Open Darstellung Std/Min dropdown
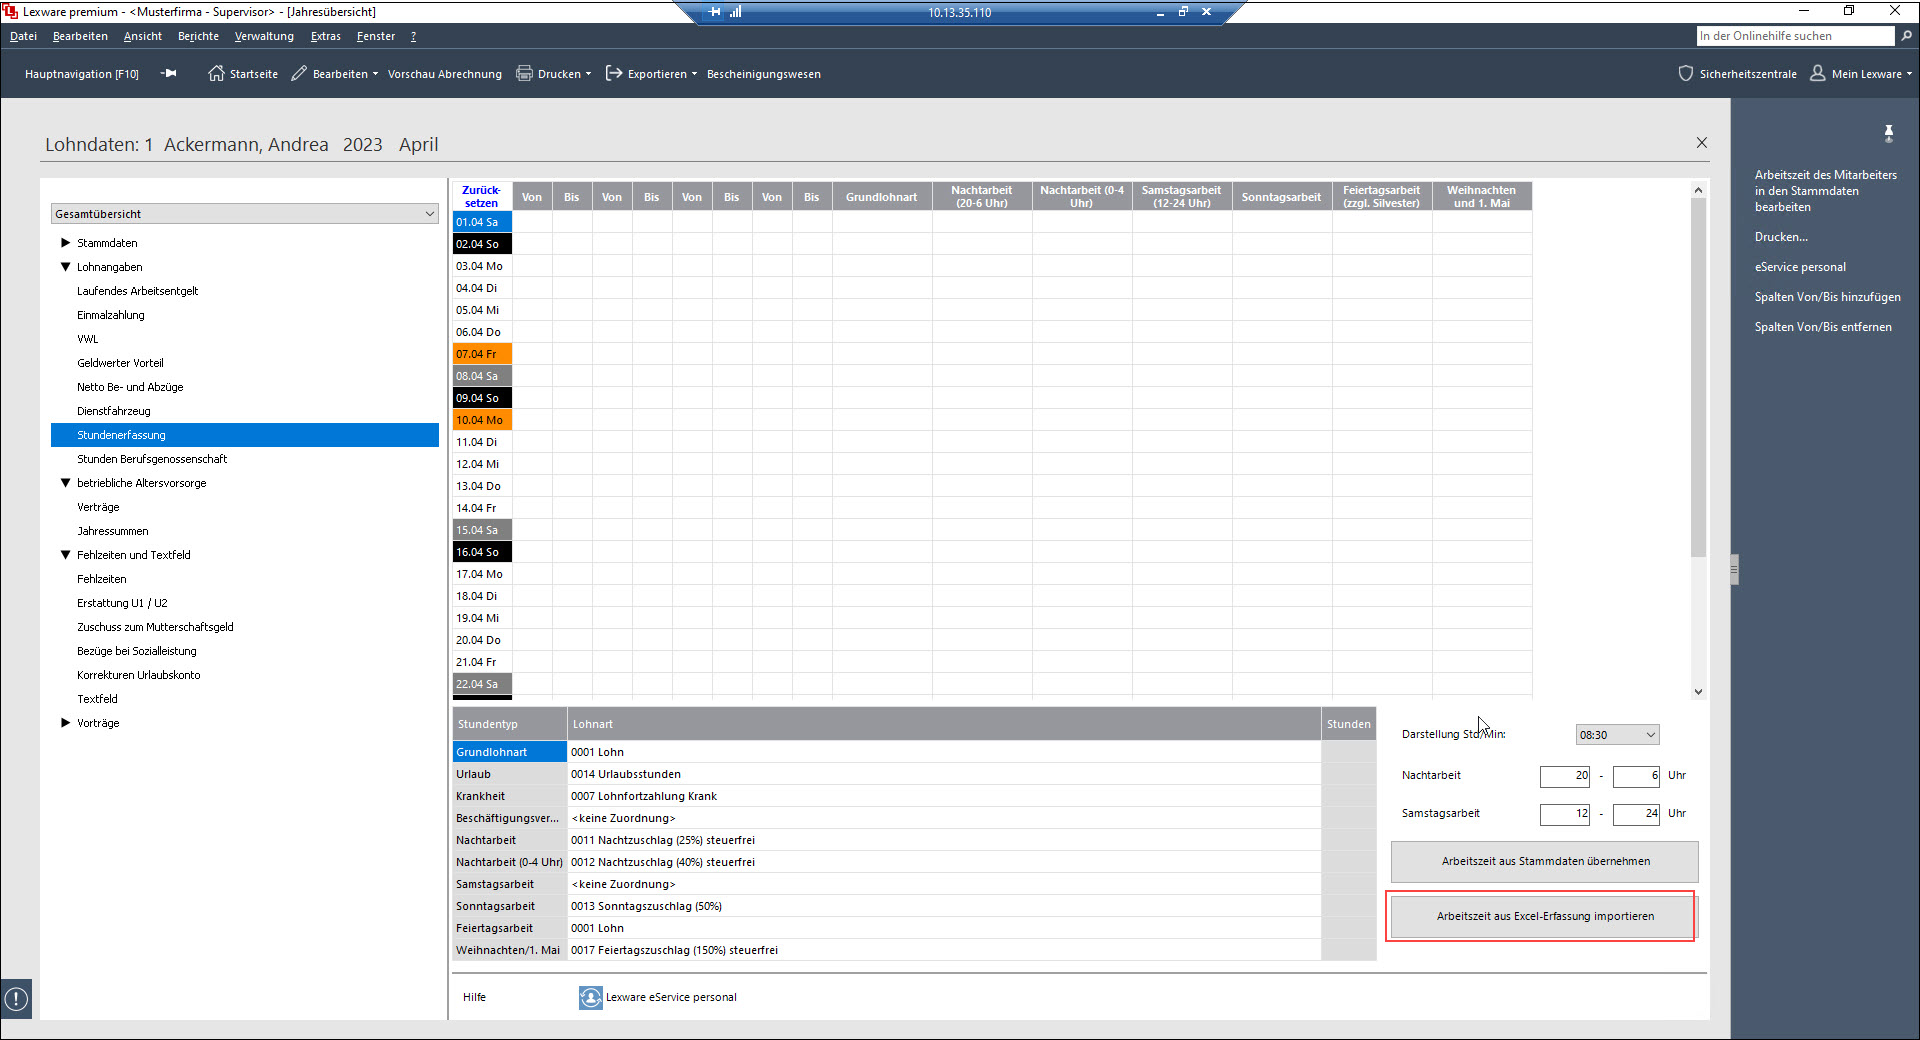This screenshot has height=1040, width=1920. pyautogui.click(x=1617, y=734)
